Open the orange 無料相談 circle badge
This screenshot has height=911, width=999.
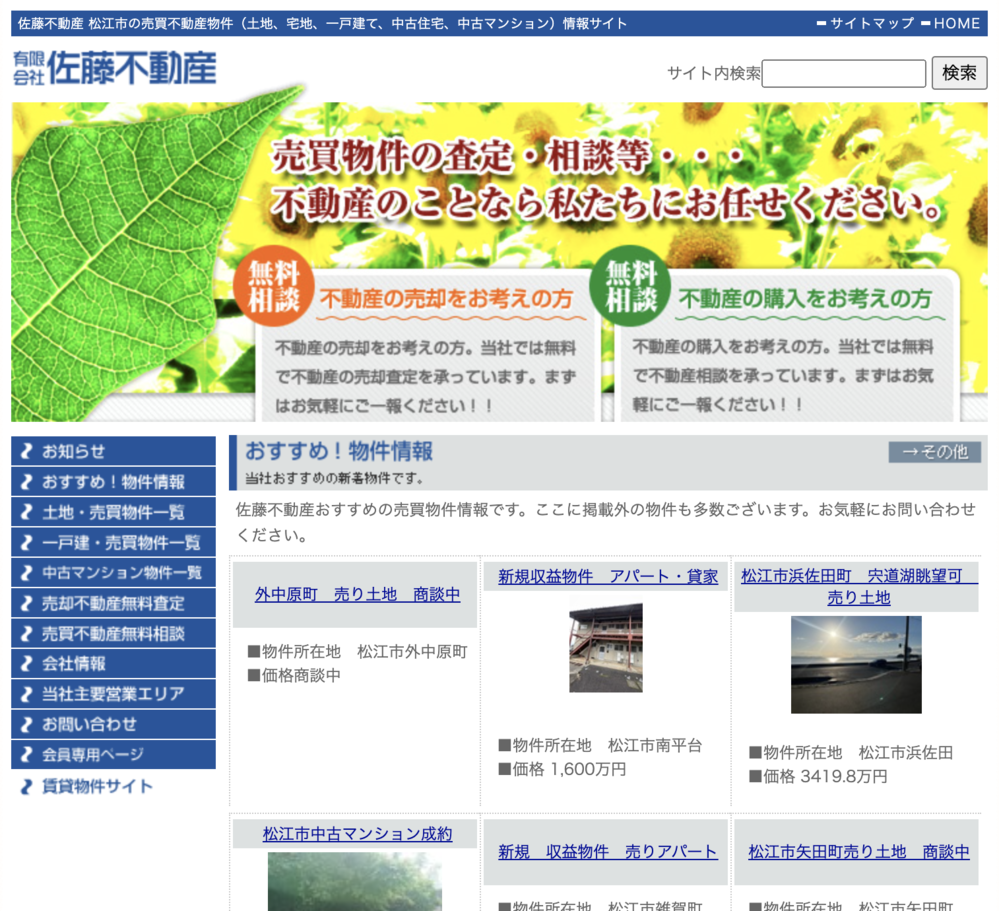274,286
